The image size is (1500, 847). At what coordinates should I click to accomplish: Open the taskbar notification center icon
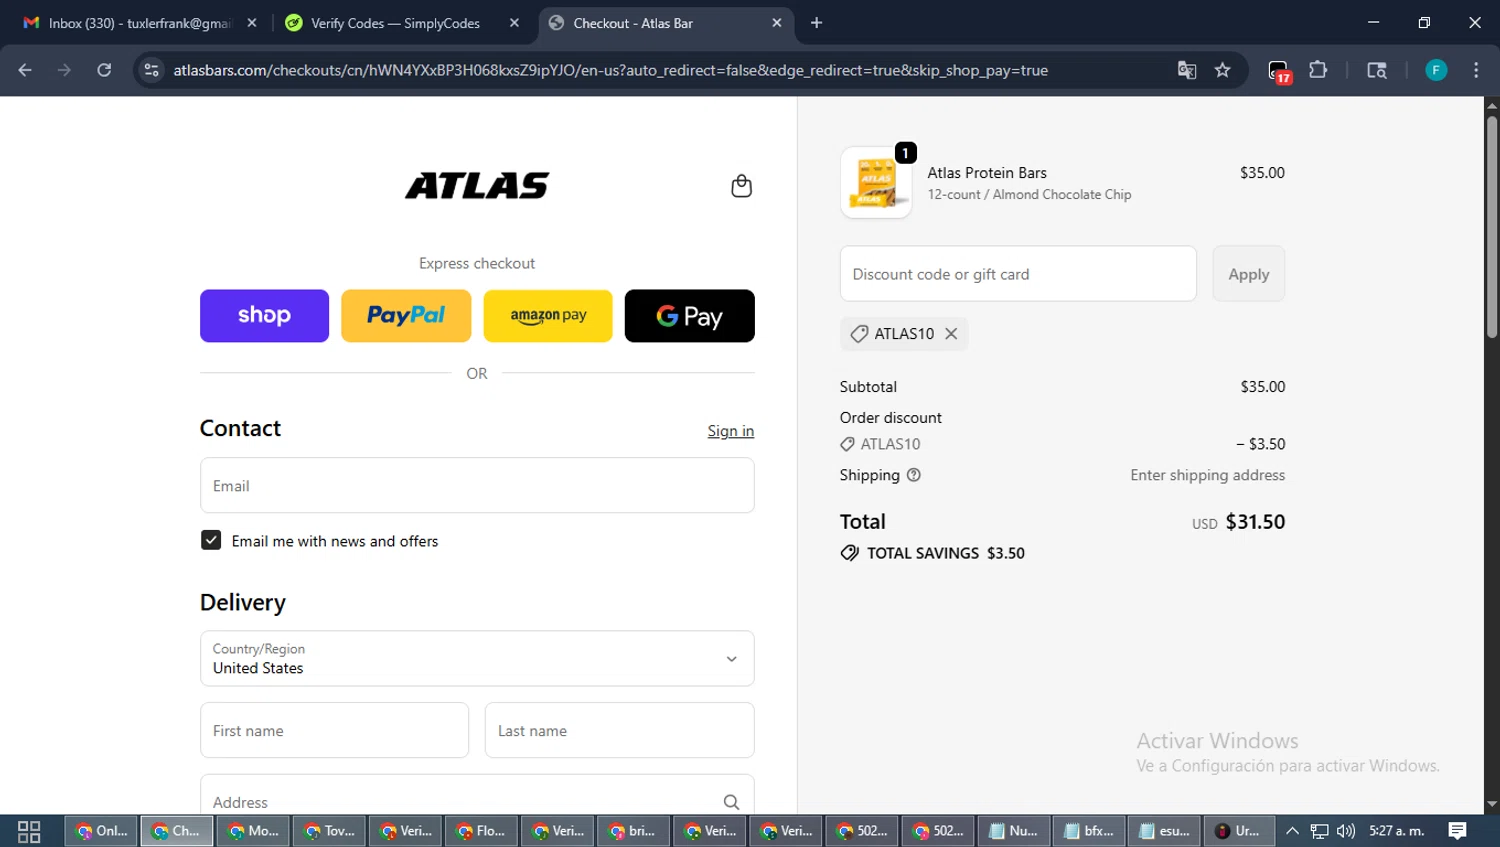coord(1457,831)
